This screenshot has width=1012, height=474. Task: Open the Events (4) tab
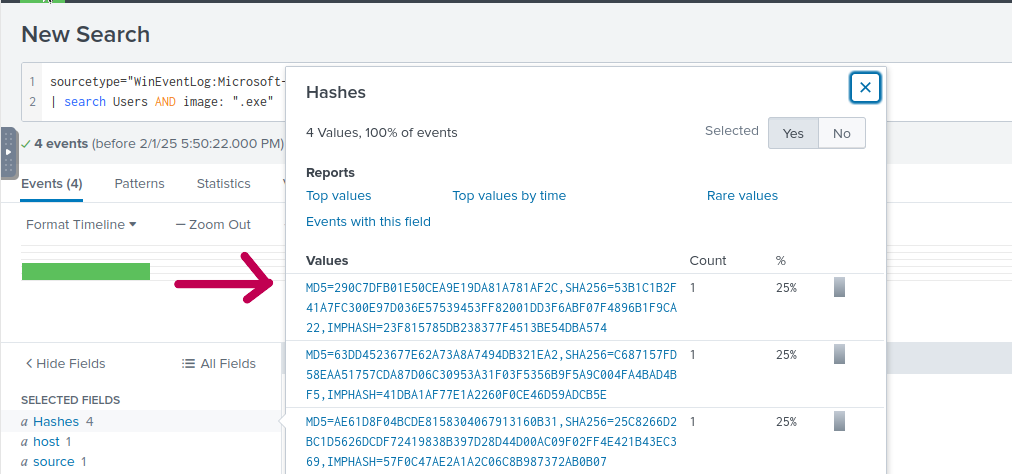point(52,184)
